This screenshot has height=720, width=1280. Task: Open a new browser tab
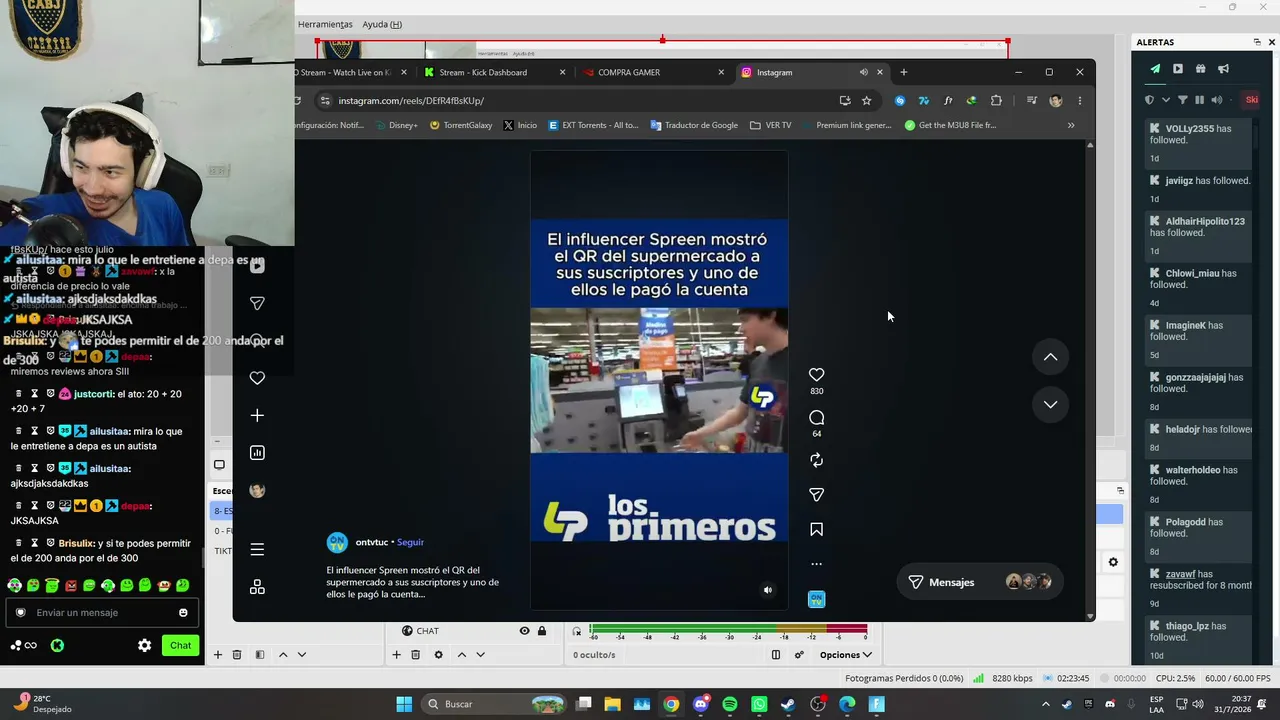click(903, 72)
